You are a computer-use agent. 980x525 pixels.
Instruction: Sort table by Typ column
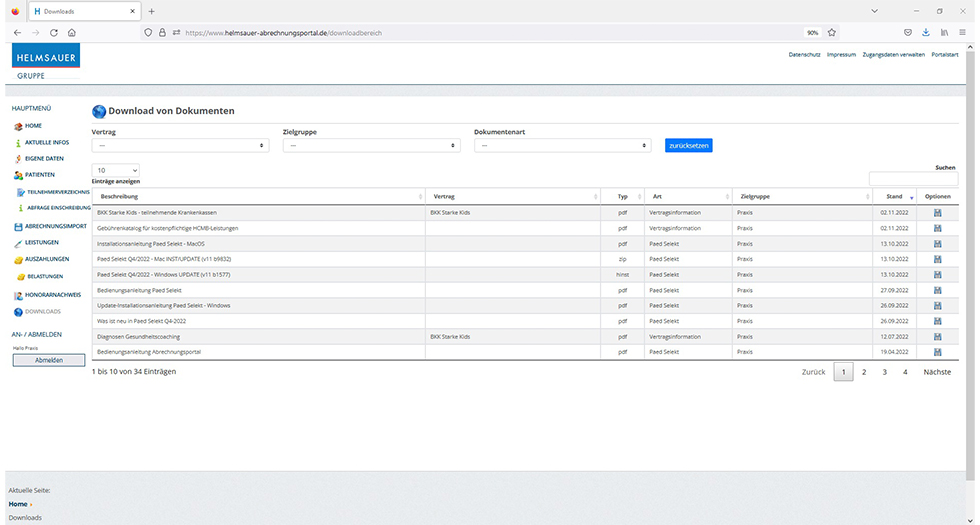622,196
